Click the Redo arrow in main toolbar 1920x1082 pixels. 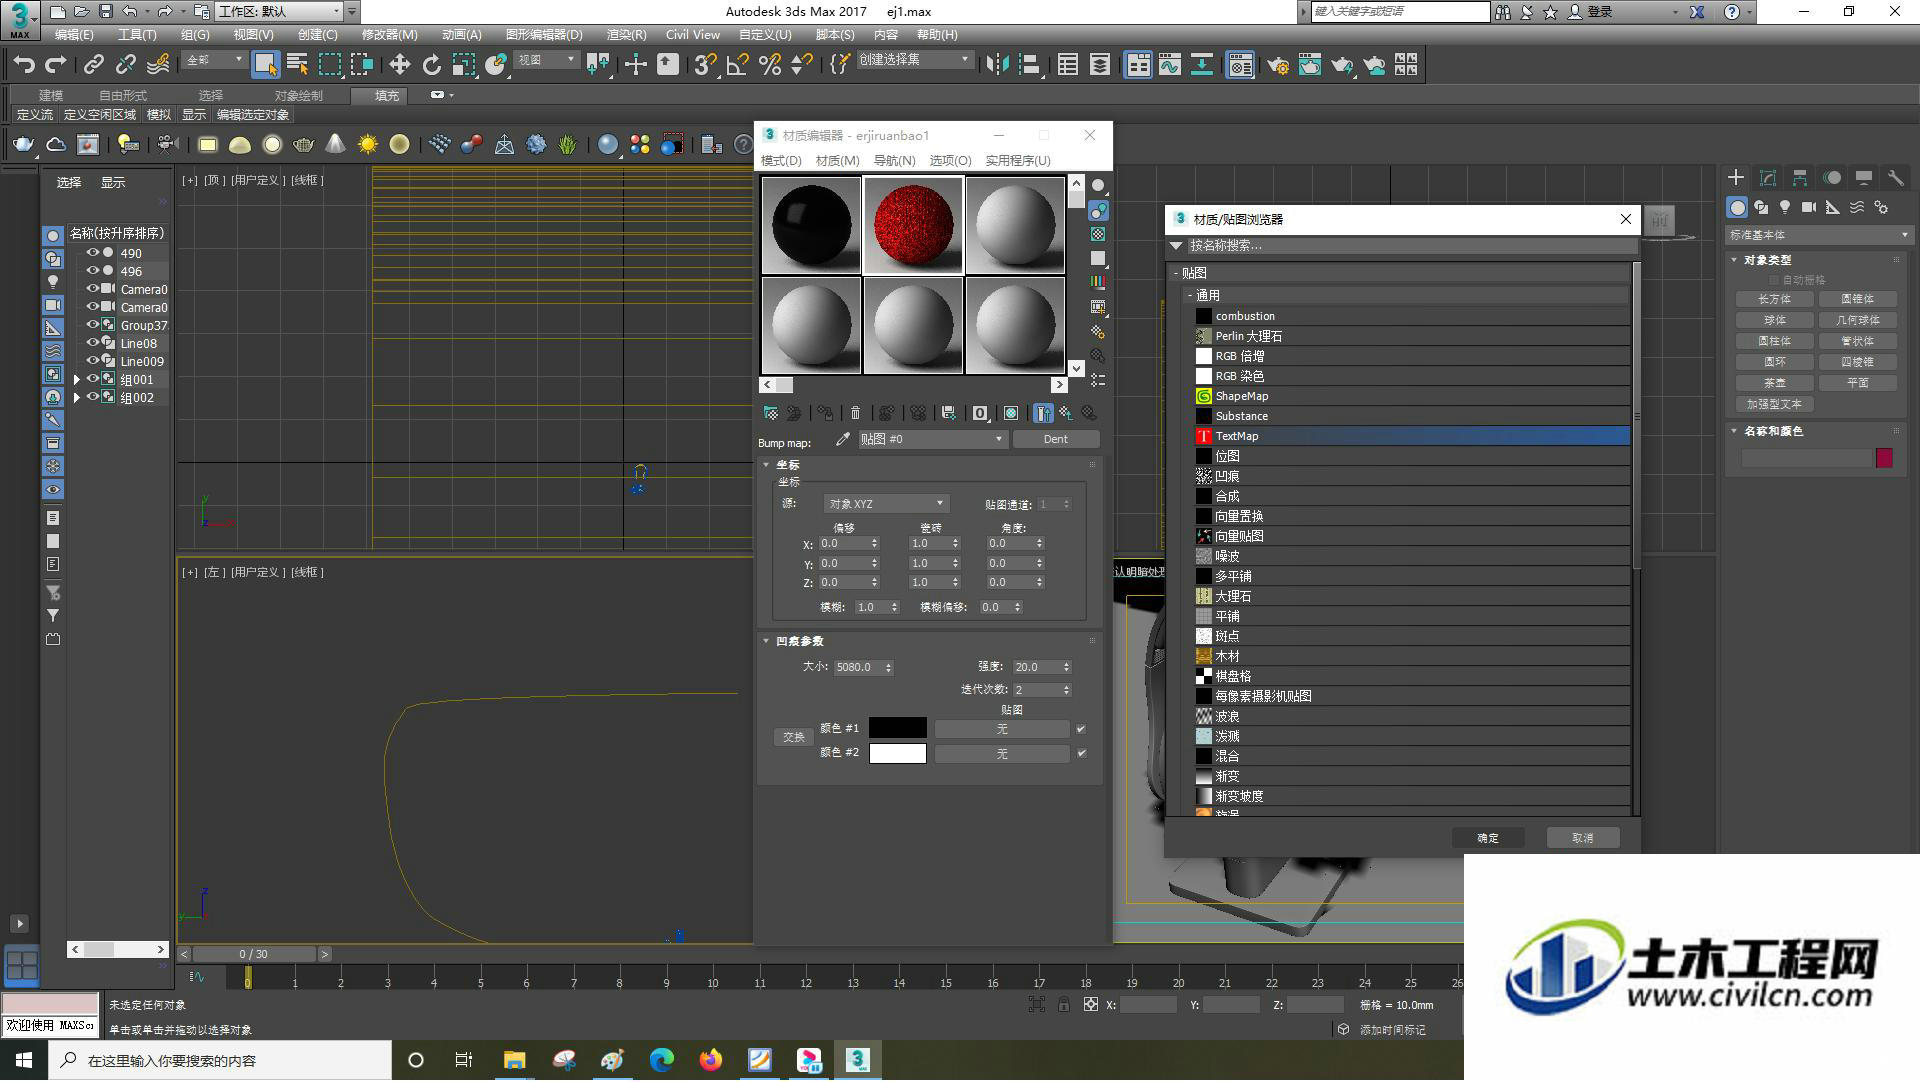pyautogui.click(x=56, y=65)
